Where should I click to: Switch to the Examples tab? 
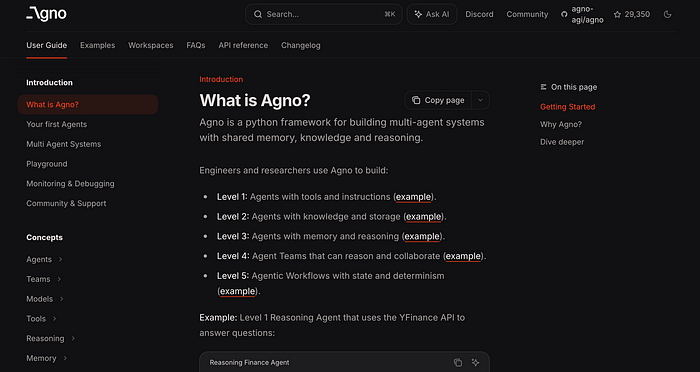[97, 45]
